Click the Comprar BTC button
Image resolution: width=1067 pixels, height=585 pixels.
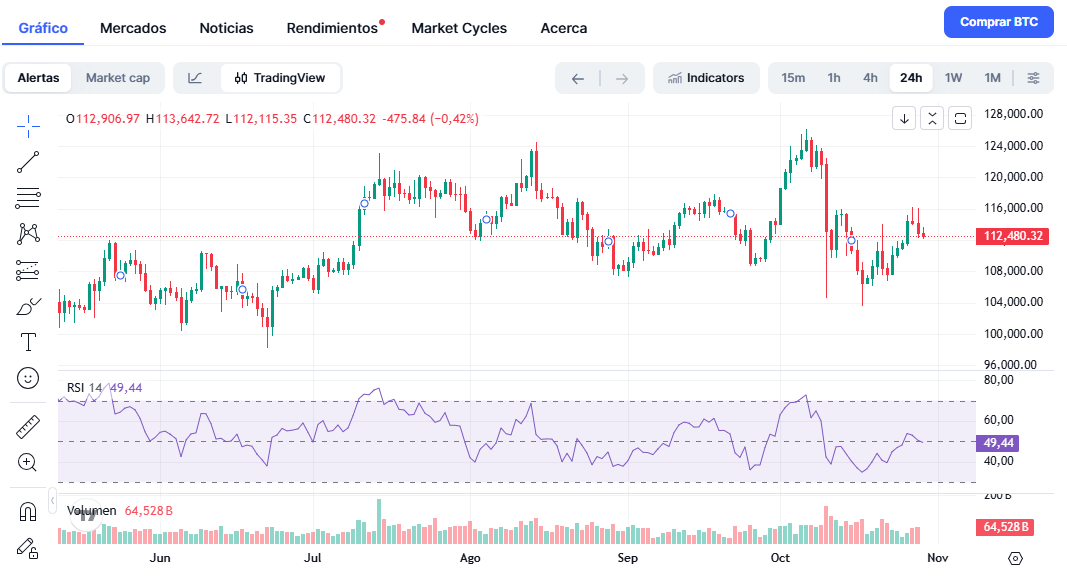[998, 22]
